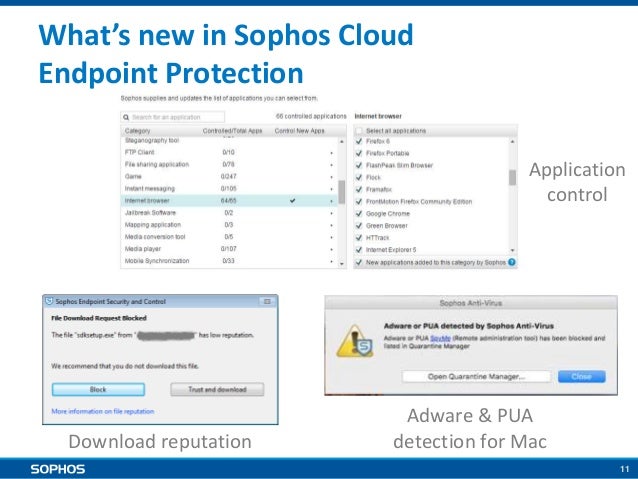The image size is (638, 479).
Task: Expand the Mobile Synchronization category arrow
Action: coord(332,261)
